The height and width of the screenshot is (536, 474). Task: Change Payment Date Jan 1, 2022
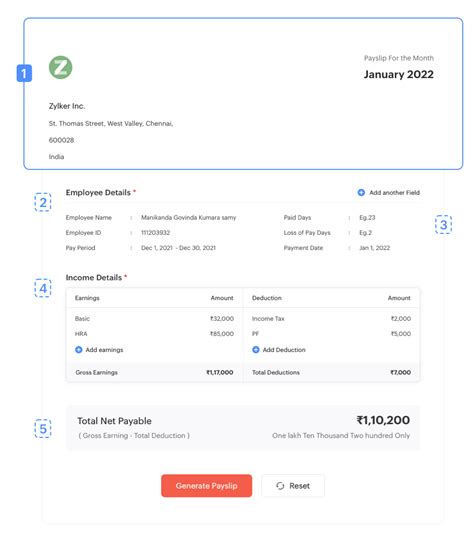point(374,248)
